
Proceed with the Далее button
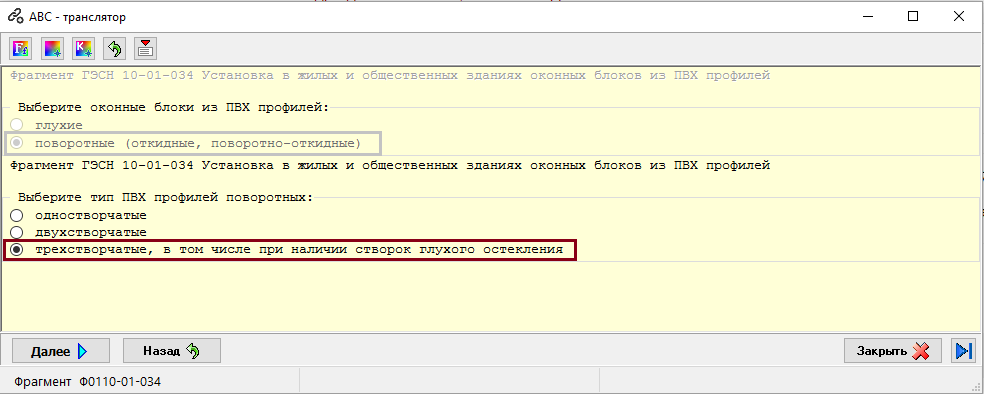(x=61, y=351)
